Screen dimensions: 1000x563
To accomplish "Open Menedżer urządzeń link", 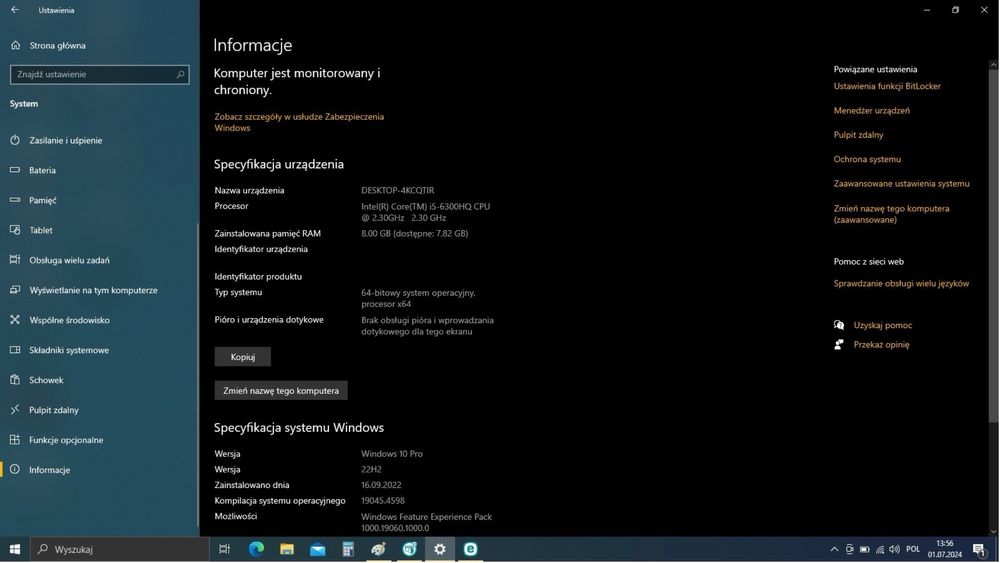I will point(871,110).
